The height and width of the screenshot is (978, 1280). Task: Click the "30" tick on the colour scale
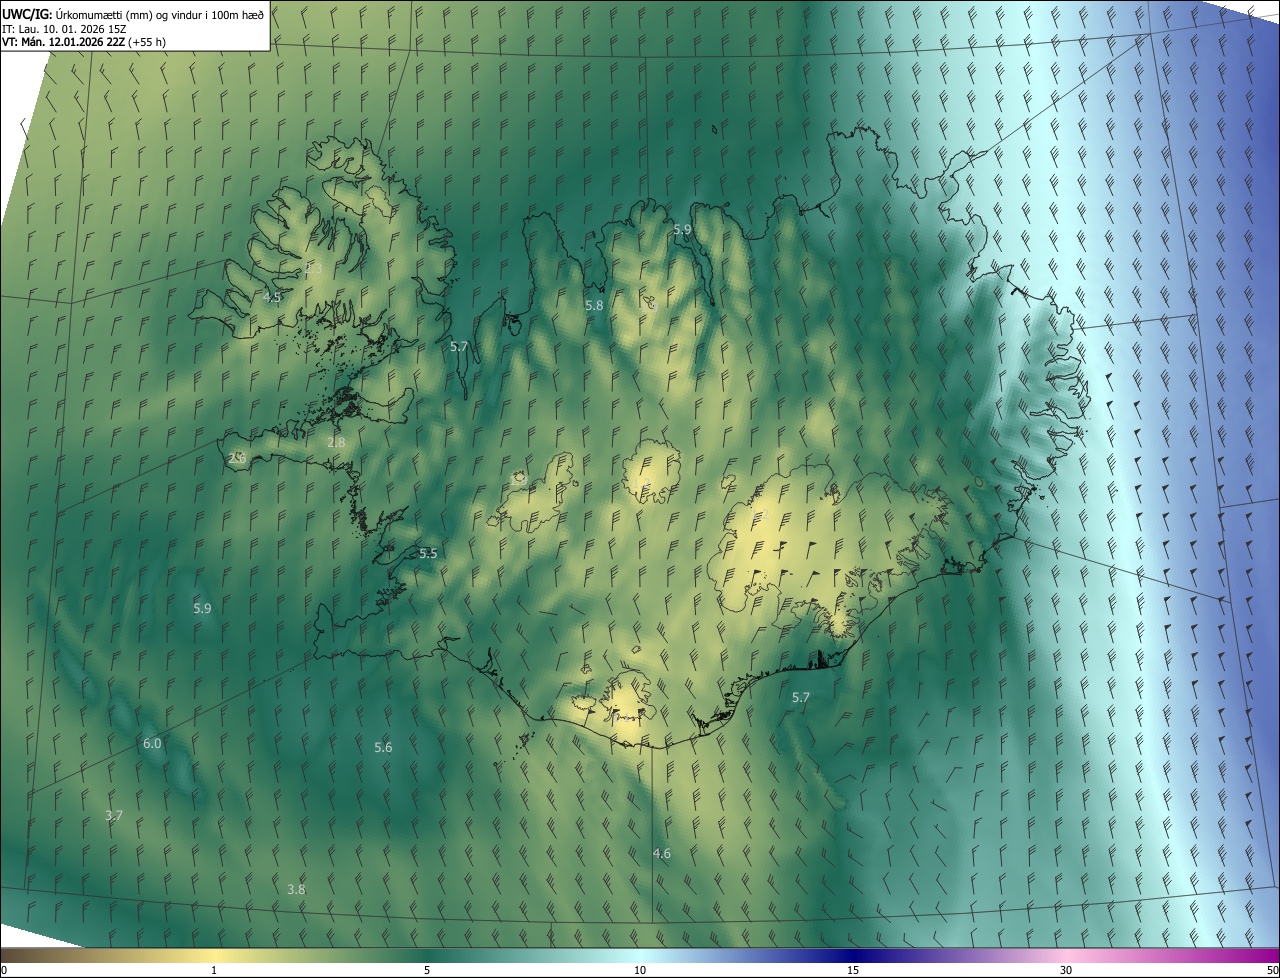tap(1066, 970)
